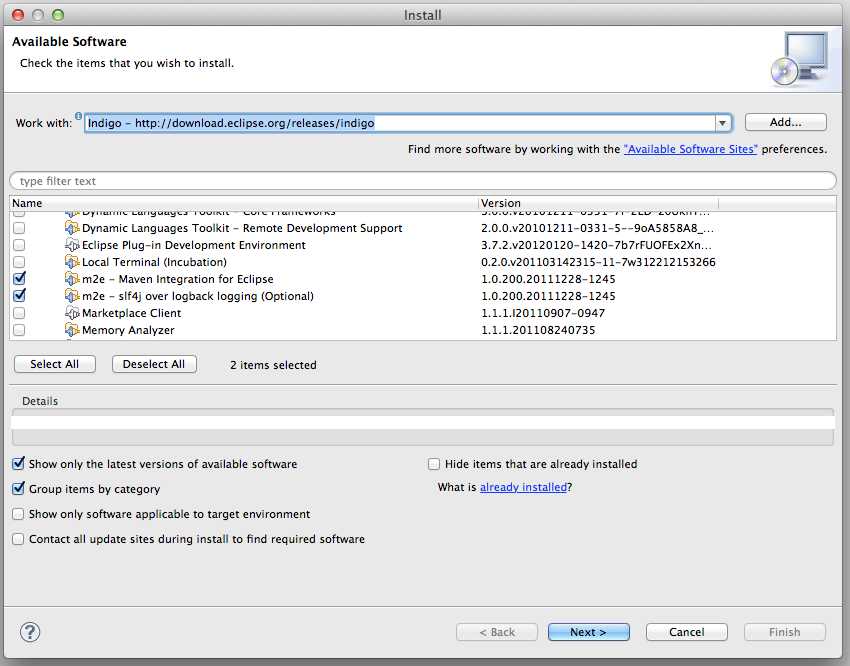The height and width of the screenshot is (666, 850).
Task: Check the Memory Analyzer checkbox
Action: (19, 330)
